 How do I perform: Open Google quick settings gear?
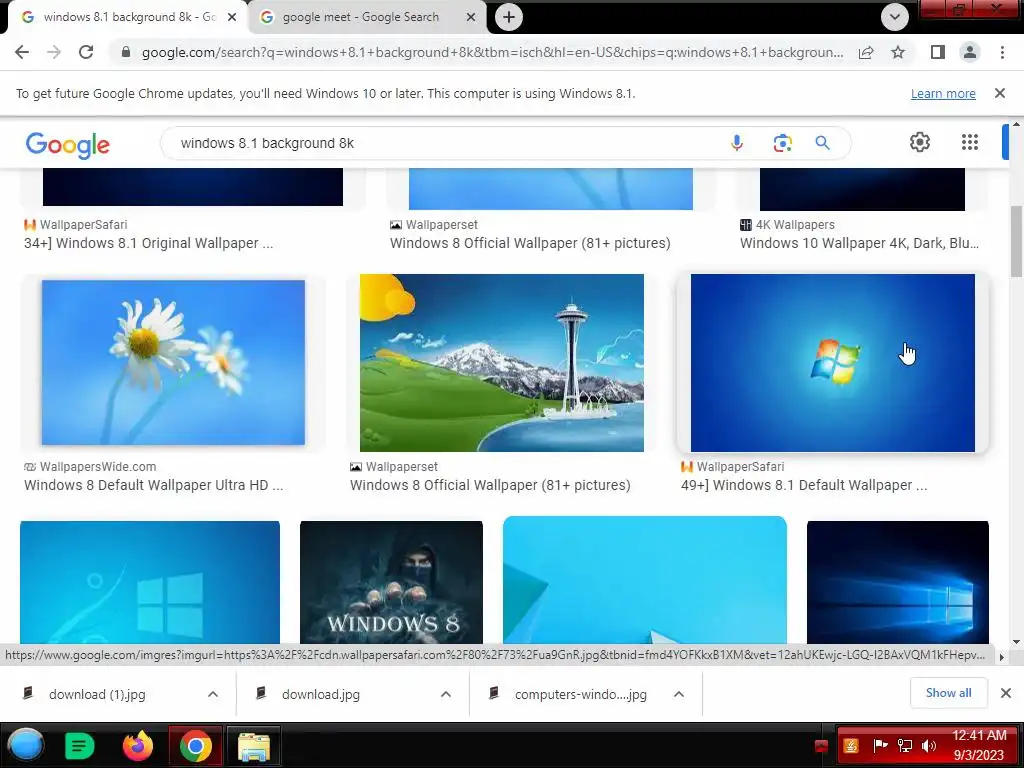[920, 142]
